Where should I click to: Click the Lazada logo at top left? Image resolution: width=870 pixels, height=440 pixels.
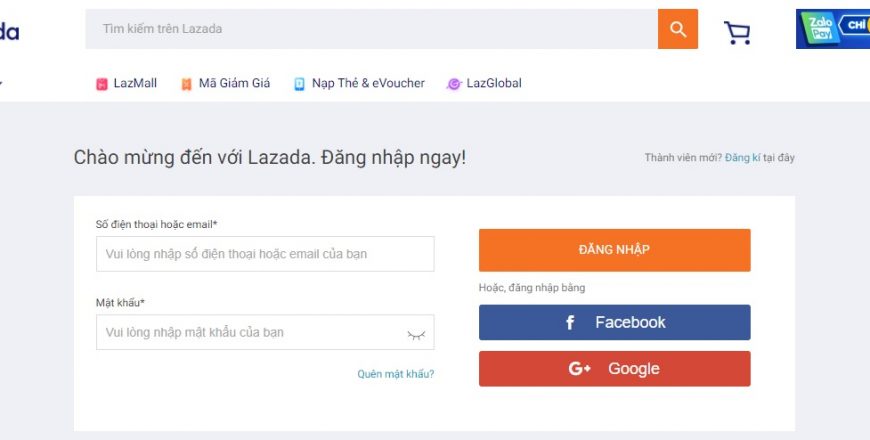9,32
